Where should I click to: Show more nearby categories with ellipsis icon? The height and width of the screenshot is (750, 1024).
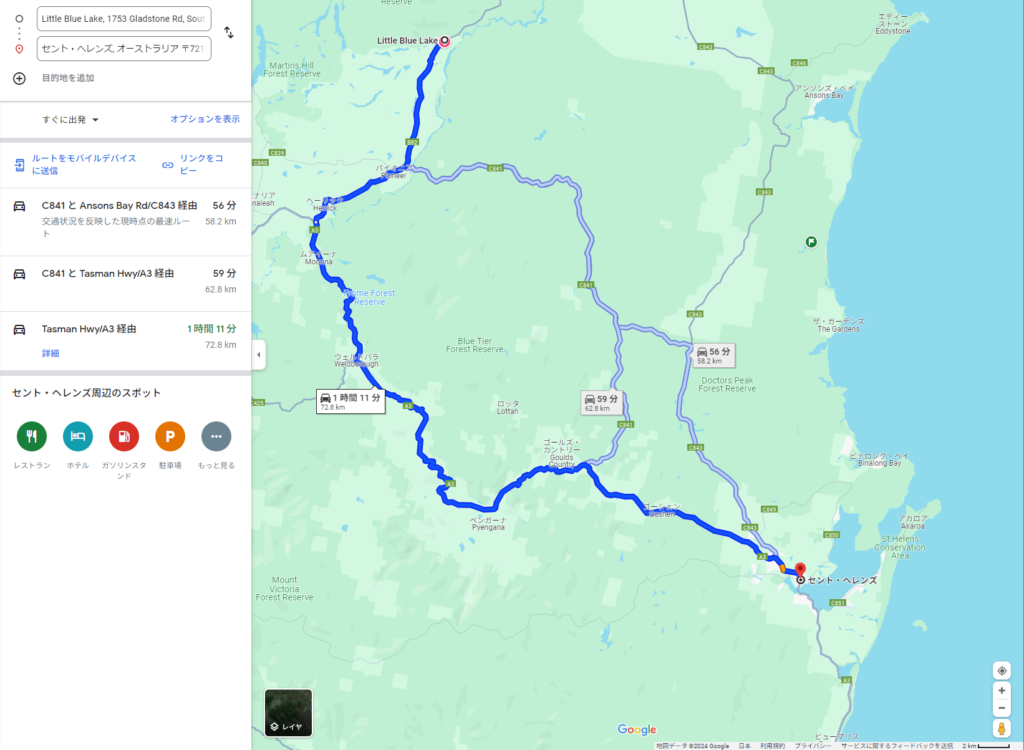216,436
